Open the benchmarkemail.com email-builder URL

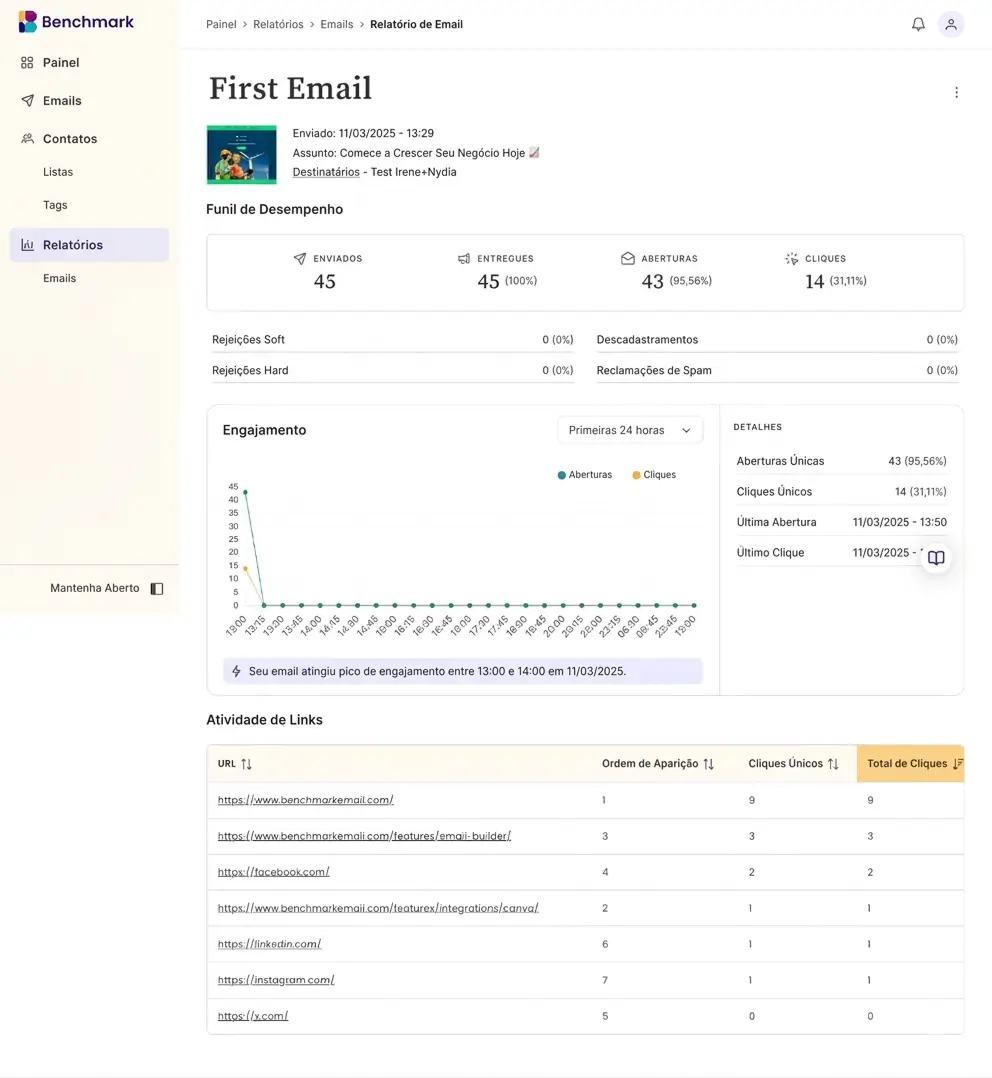click(364, 836)
